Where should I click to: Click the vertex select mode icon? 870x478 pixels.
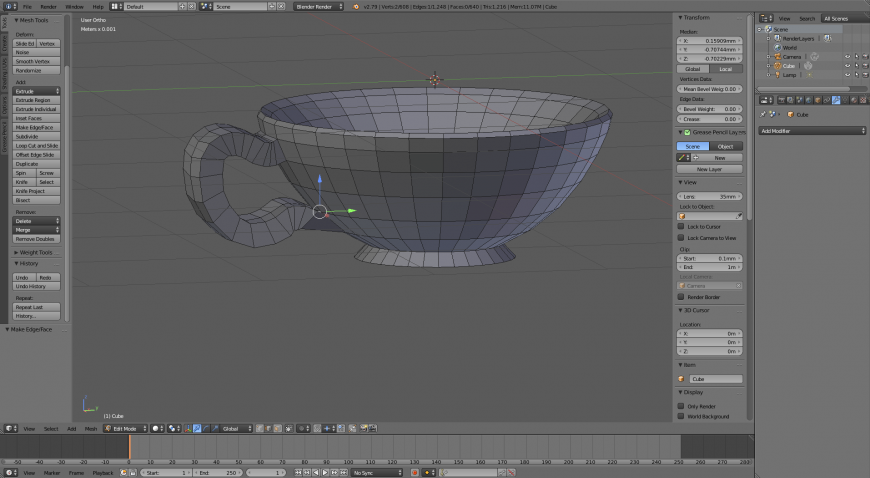point(260,429)
